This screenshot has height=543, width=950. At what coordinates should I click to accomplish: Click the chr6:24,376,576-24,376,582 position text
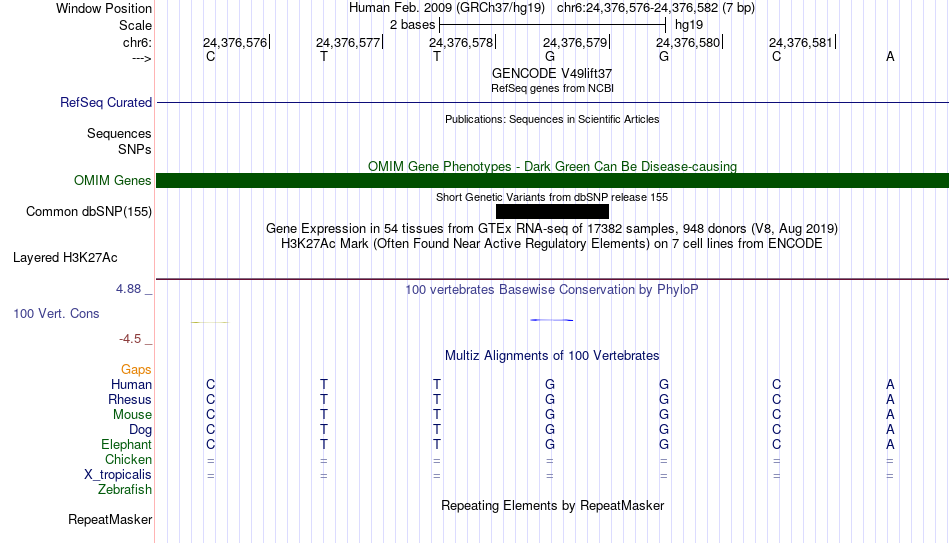[x=656, y=8]
